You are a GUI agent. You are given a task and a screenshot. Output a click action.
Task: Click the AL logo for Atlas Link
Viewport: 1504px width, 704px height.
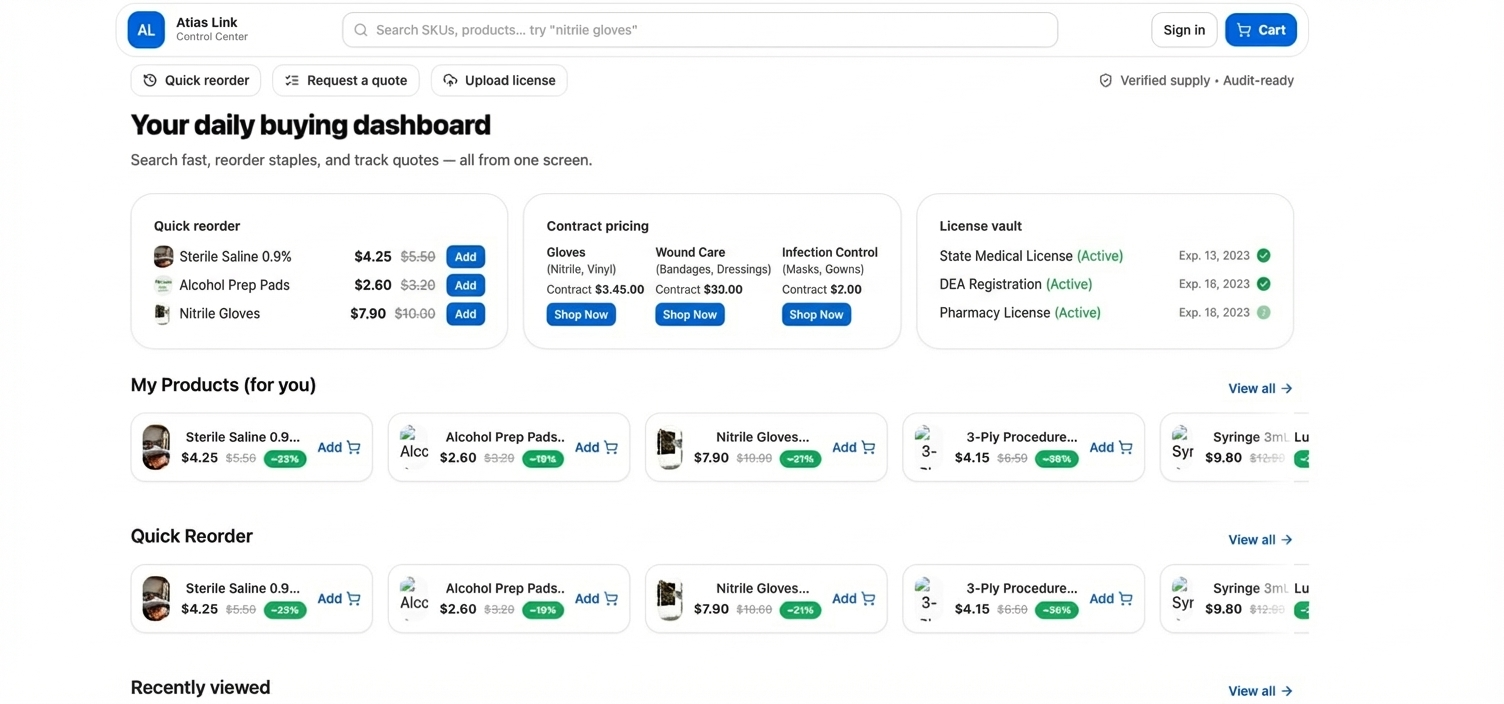coord(146,30)
